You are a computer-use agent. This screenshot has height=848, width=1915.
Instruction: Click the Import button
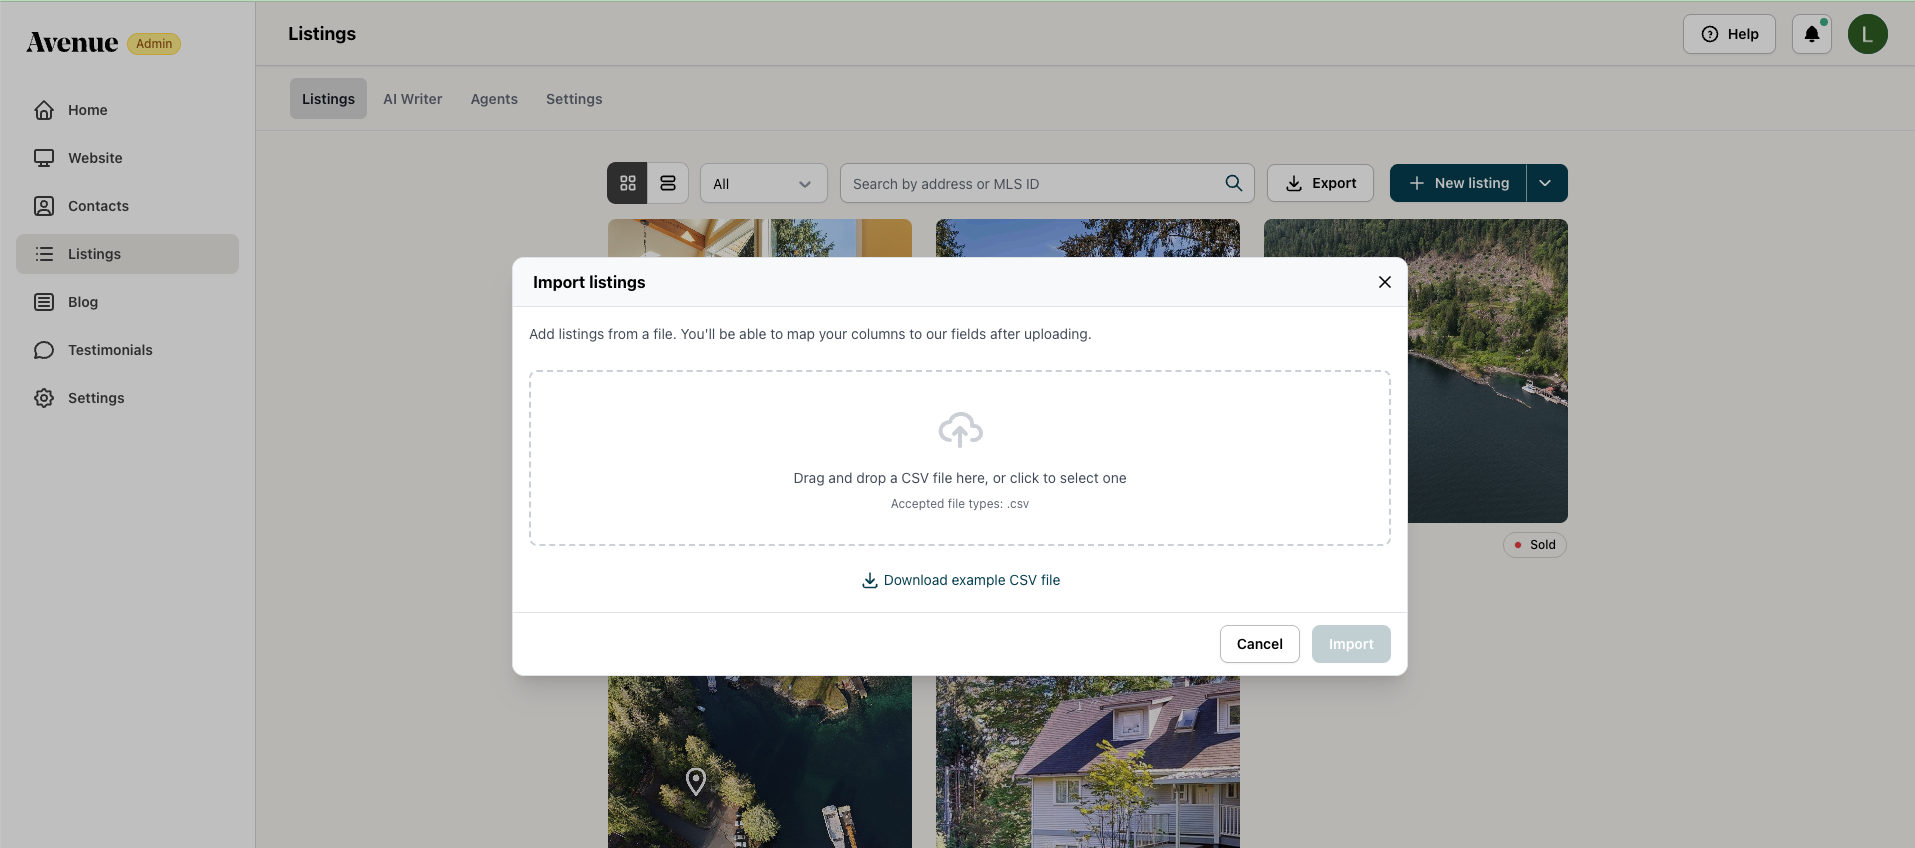pyautogui.click(x=1351, y=644)
